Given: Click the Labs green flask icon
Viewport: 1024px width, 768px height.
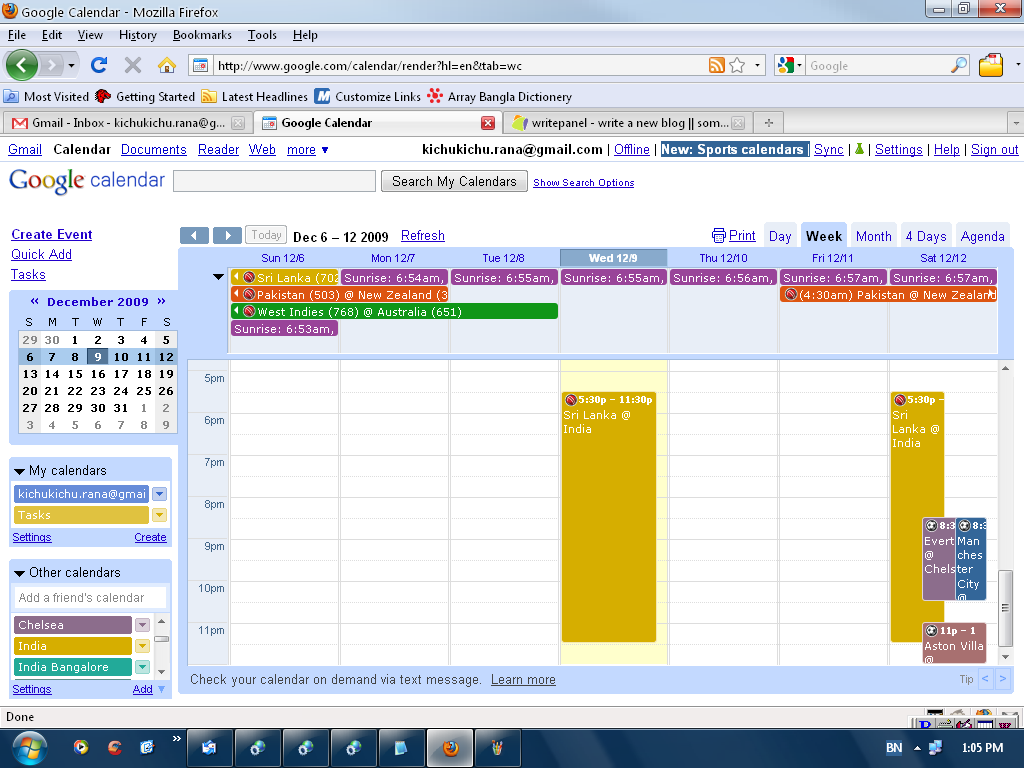Looking at the screenshot, I should (859, 149).
